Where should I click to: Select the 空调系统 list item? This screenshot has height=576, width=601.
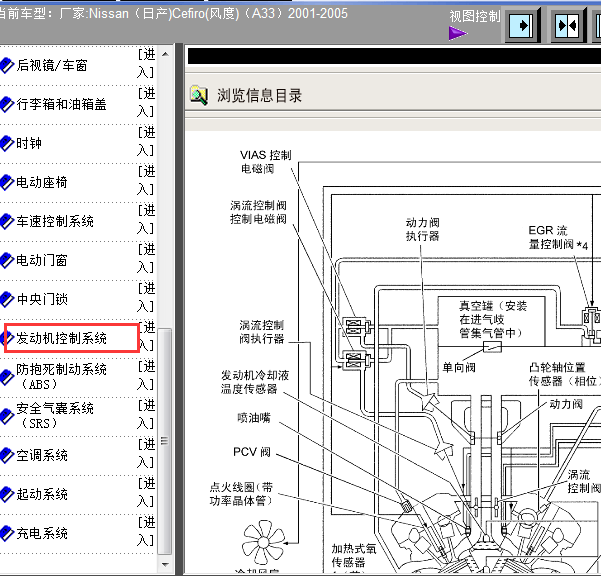pyautogui.click(x=42, y=456)
